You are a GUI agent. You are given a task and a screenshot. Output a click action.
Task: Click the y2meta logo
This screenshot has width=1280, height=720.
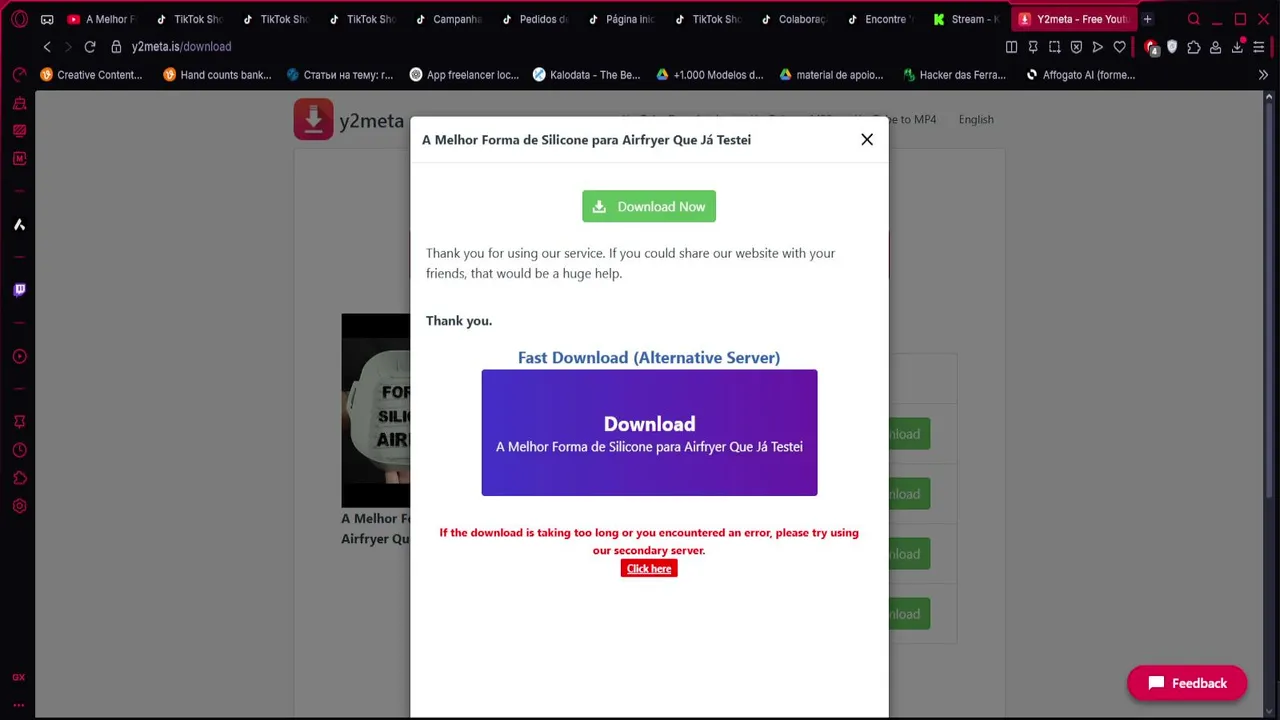tap(349, 120)
